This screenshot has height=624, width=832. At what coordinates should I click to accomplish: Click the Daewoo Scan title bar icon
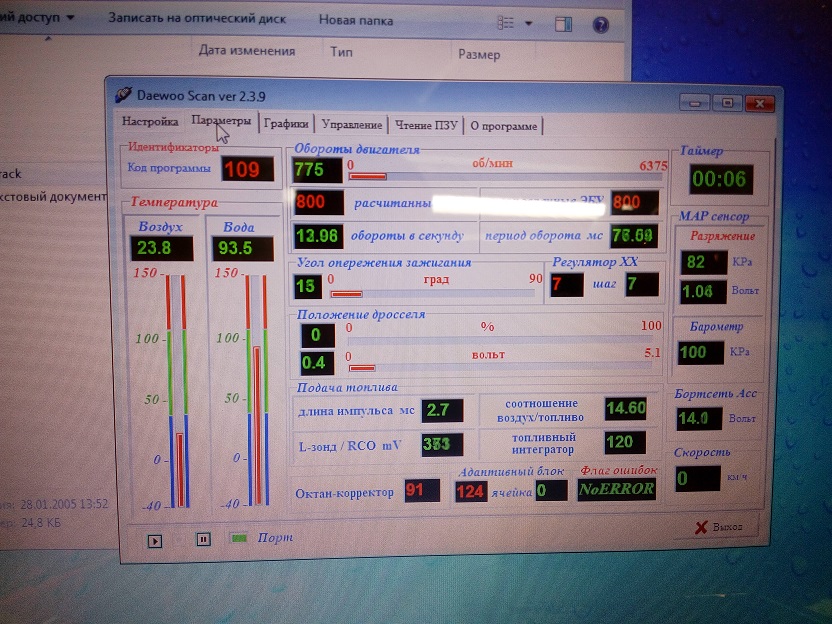[123, 95]
